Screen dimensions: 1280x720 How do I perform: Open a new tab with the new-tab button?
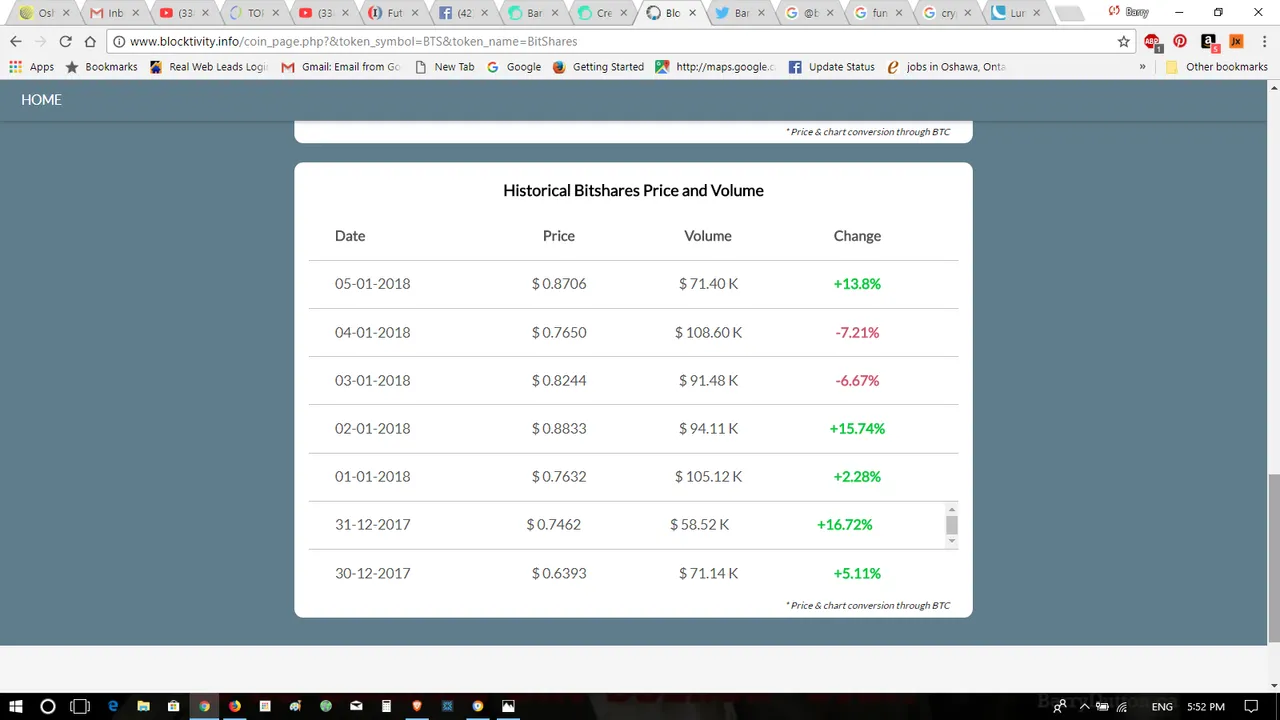pyautogui.click(x=1069, y=13)
